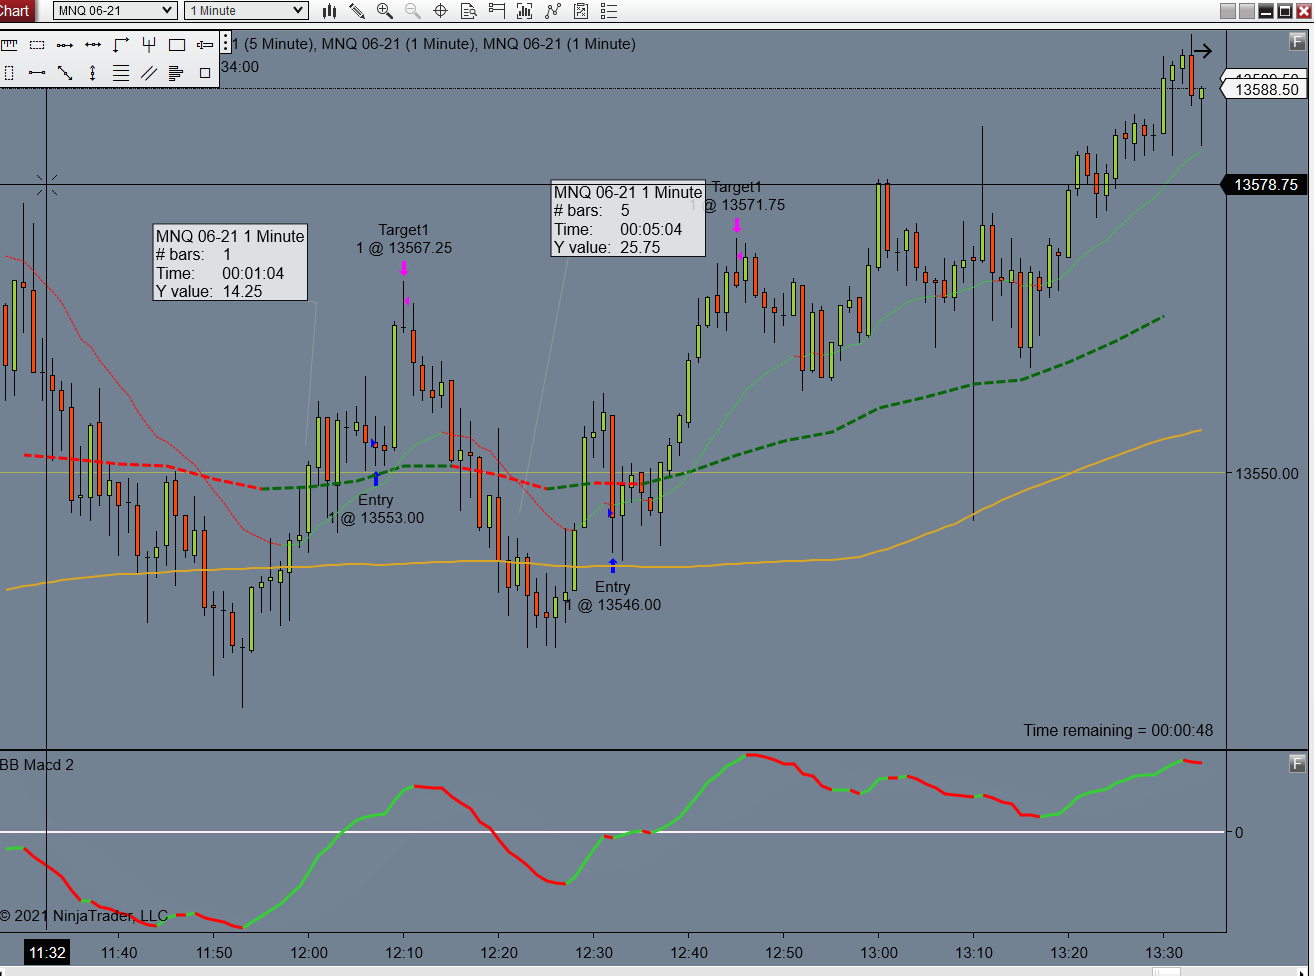Screen dimensions: 1314x976
Task: Open the properties list icon
Action: click(609, 11)
